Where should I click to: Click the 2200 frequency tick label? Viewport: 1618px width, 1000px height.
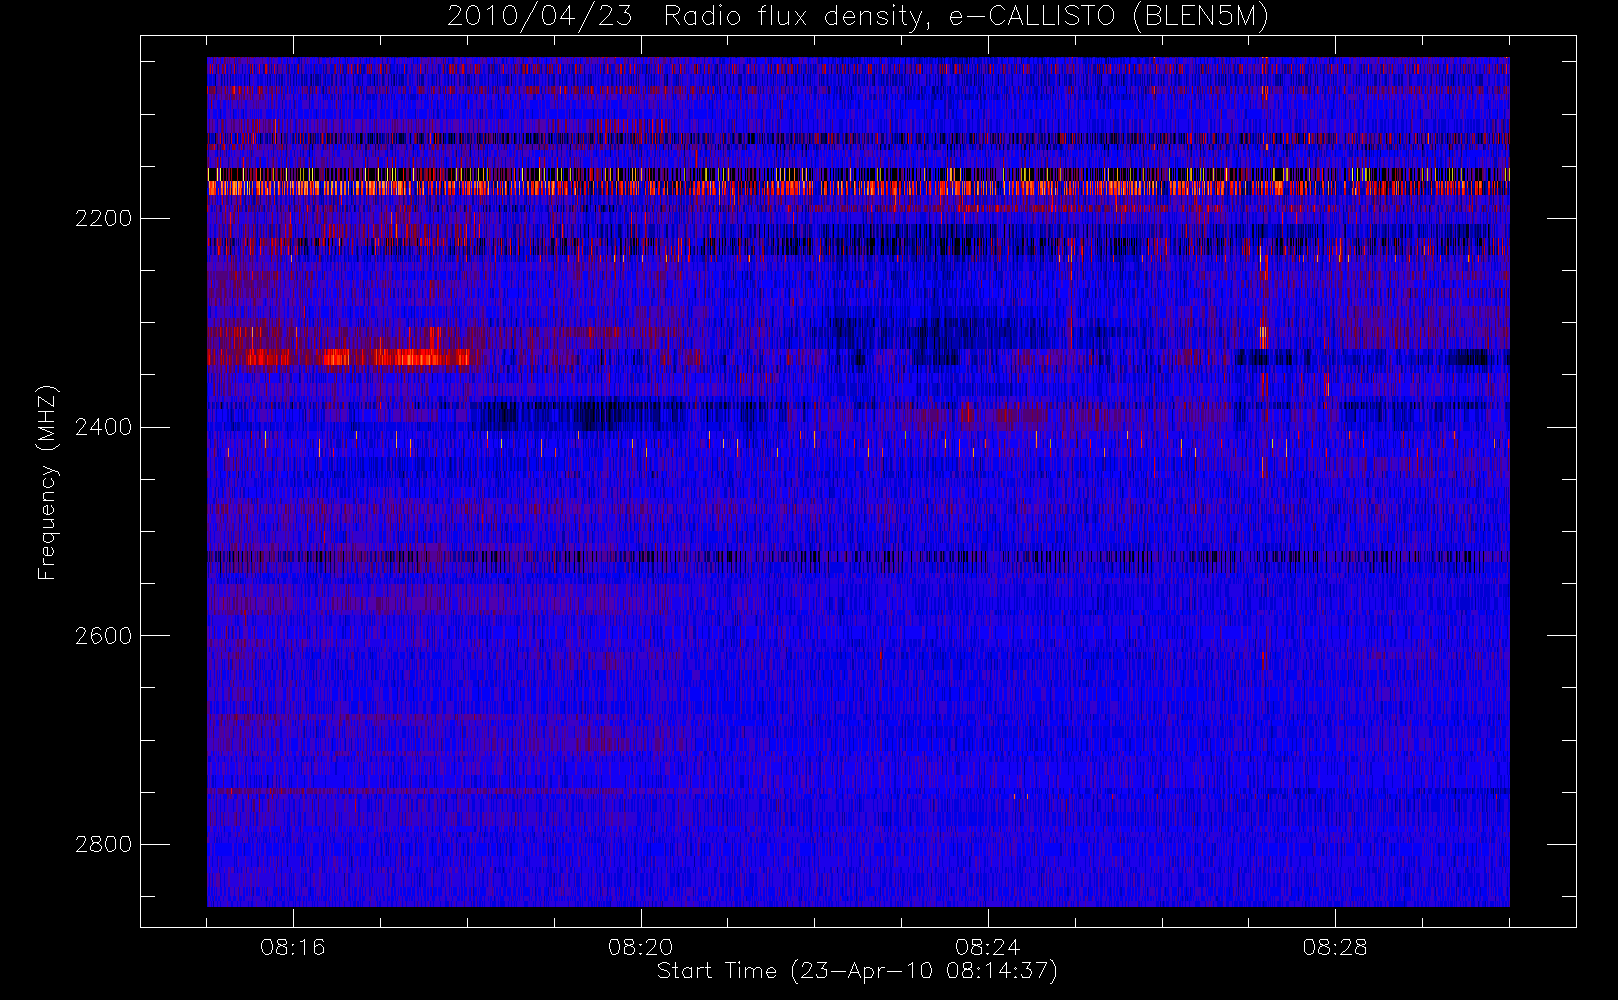click(103, 218)
